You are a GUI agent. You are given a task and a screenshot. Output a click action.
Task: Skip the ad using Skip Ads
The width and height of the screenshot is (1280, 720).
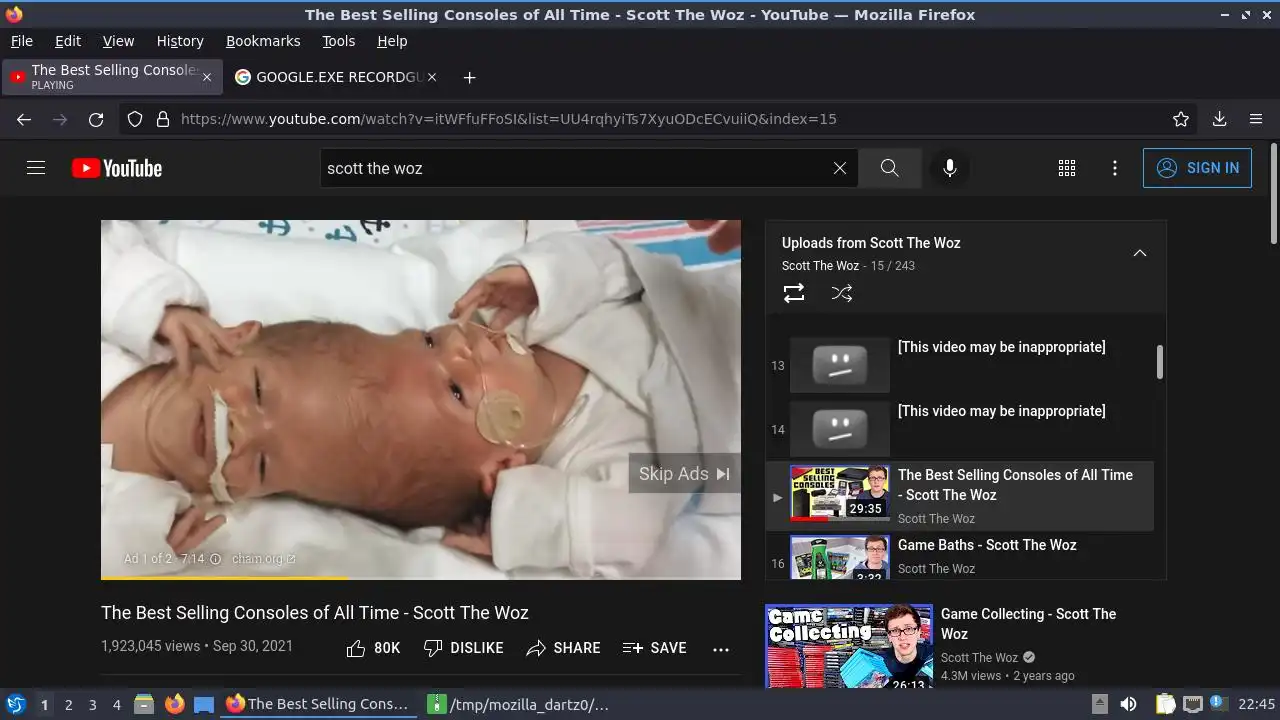[685, 474]
